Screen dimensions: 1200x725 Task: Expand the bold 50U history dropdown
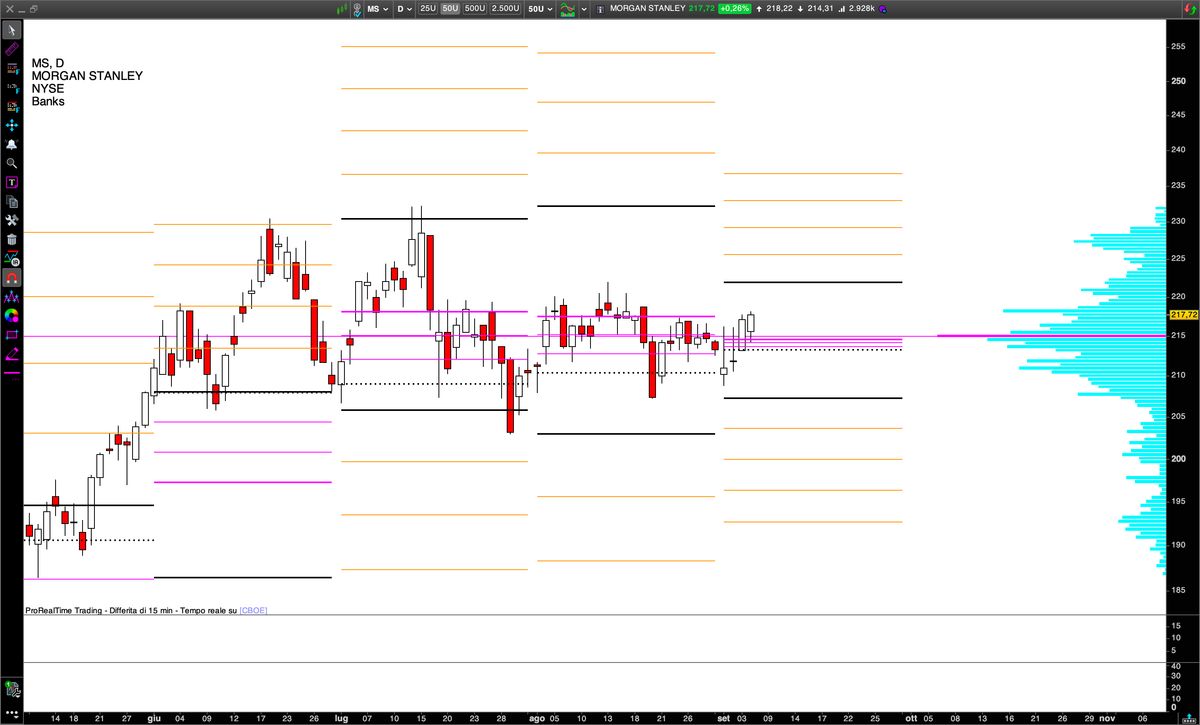click(540, 8)
